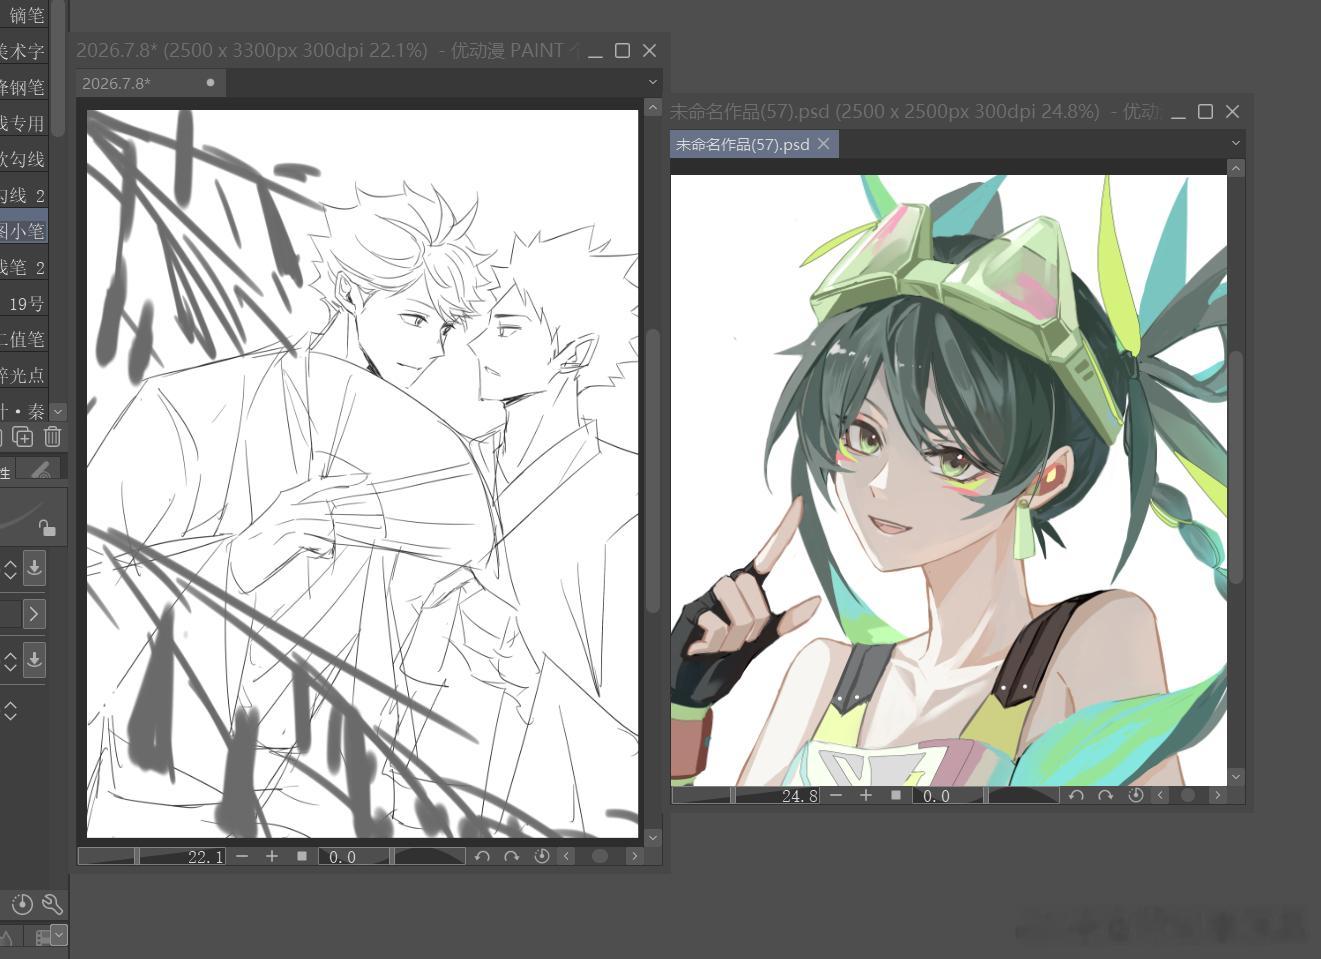This screenshot has height=959, width=1321.
Task: Select the 美术字 brush in sub tool list
Action: [x=24, y=51]
